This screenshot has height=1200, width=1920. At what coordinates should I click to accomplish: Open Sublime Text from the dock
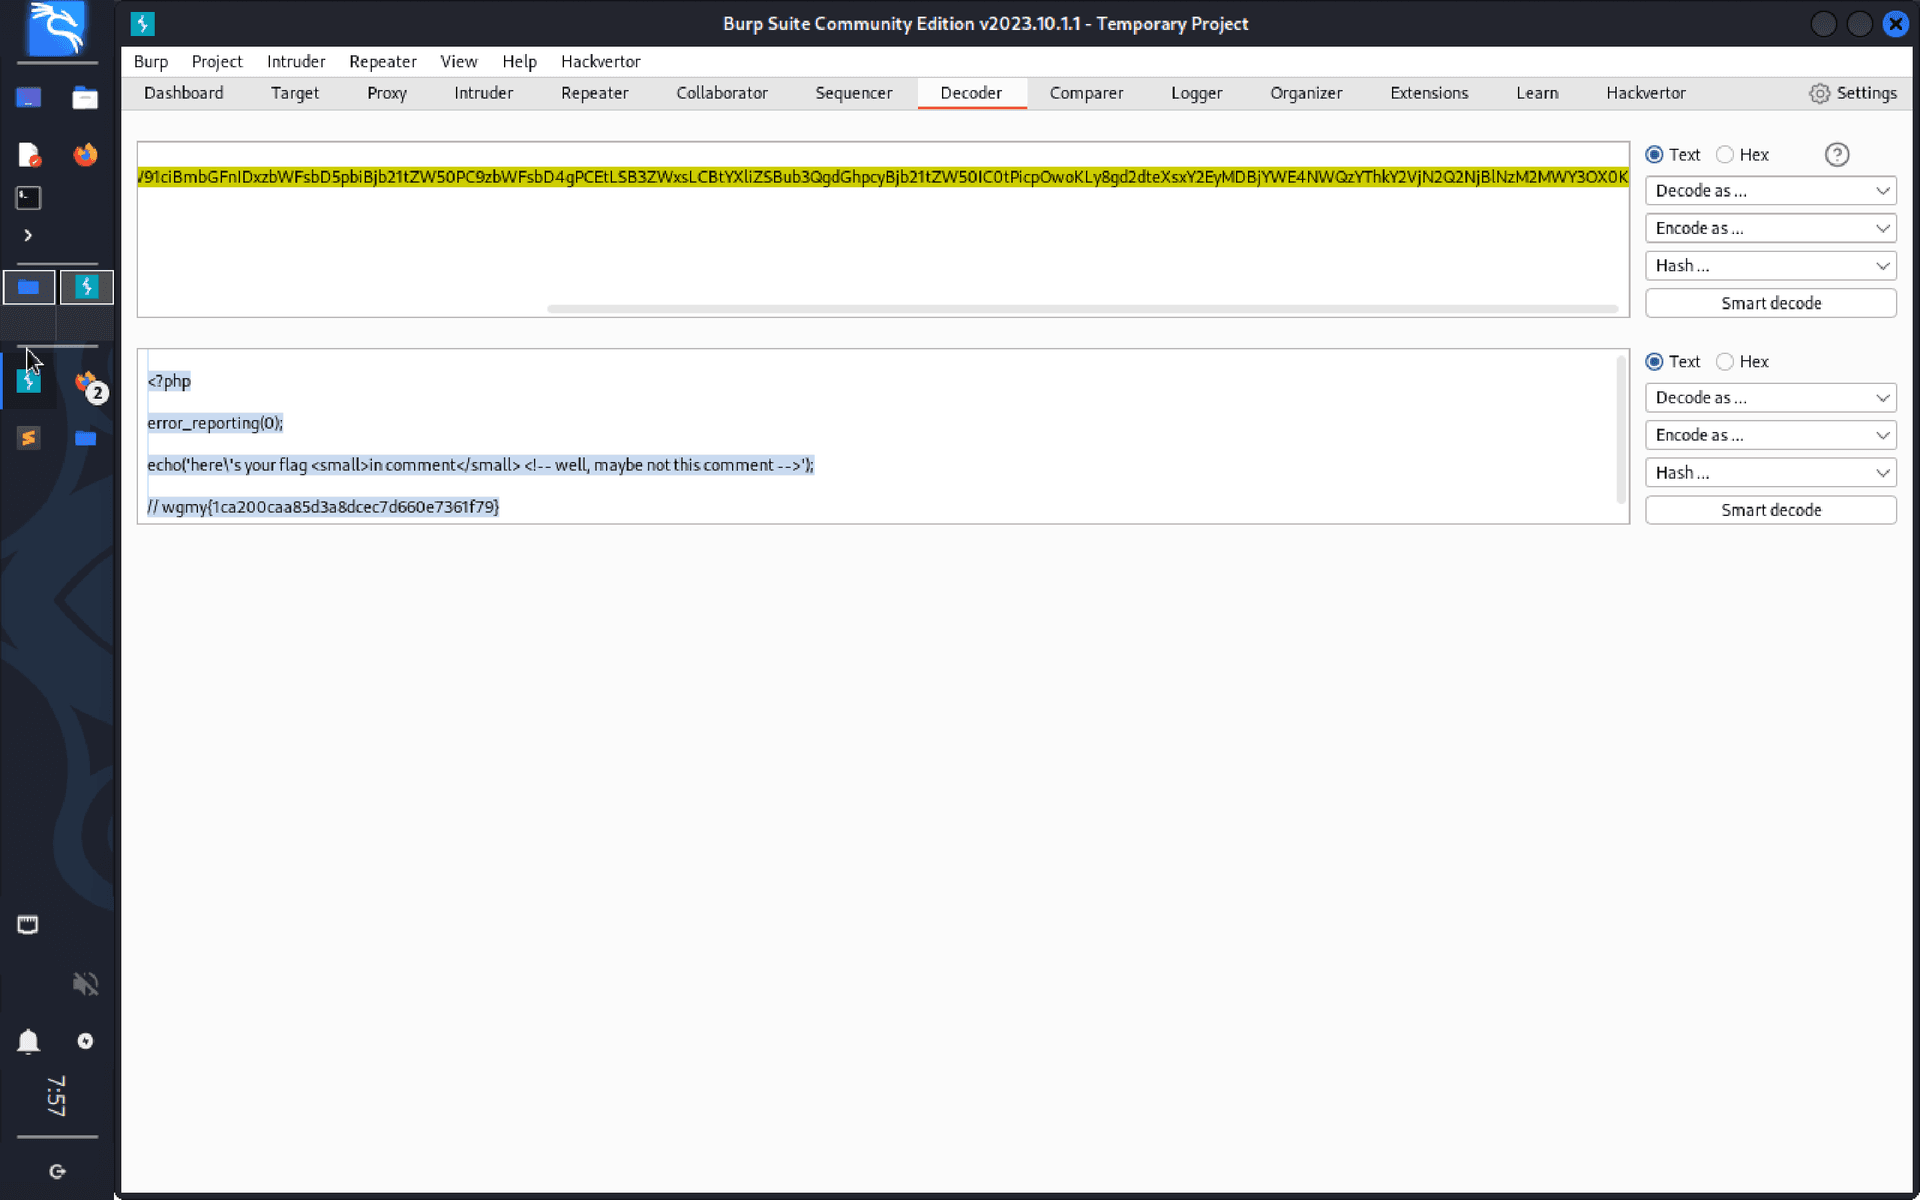tap(28, 438)
